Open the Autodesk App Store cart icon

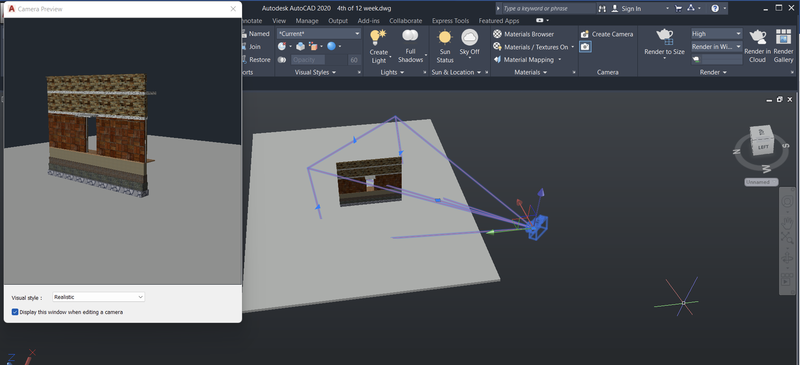678,8
